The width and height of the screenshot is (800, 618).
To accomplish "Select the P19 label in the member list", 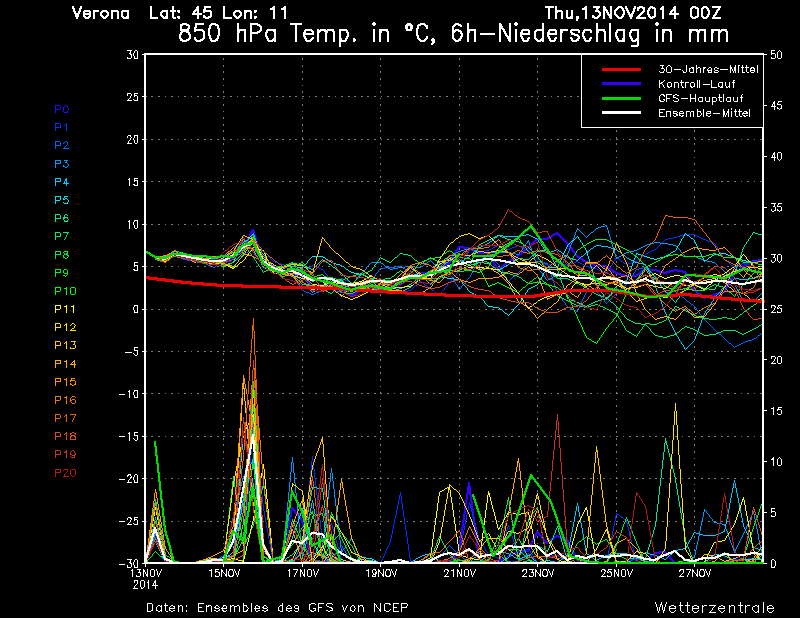I will [x=65, y=454].
